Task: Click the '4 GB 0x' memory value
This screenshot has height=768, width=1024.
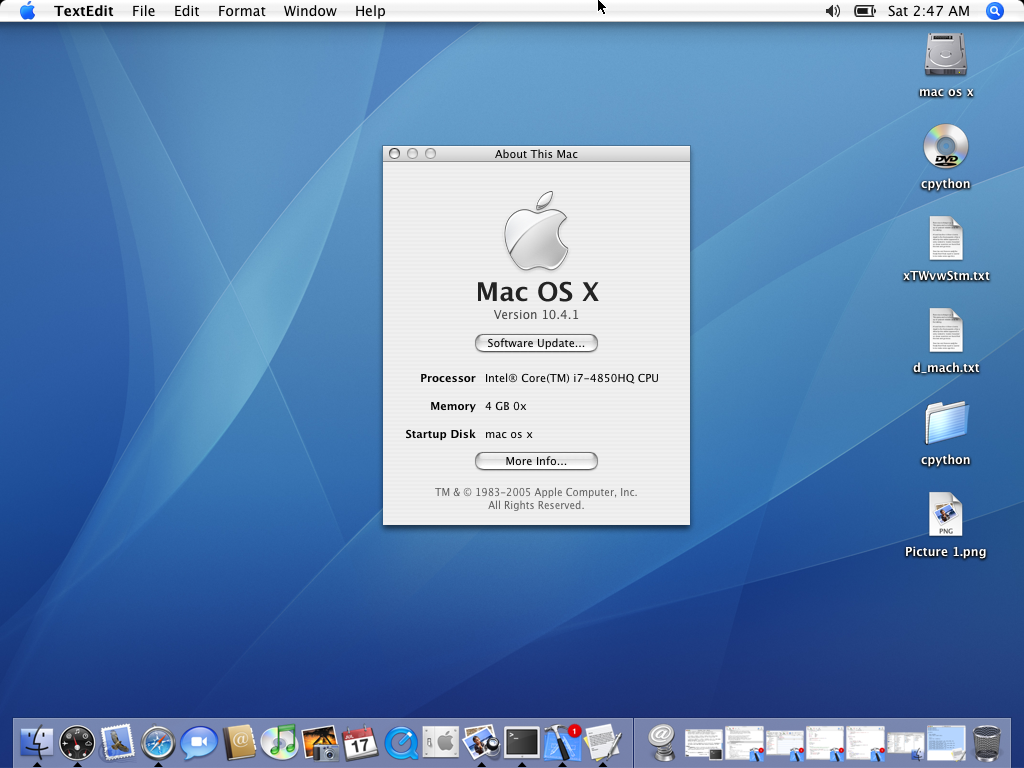Action: click(x=505, y=406)
